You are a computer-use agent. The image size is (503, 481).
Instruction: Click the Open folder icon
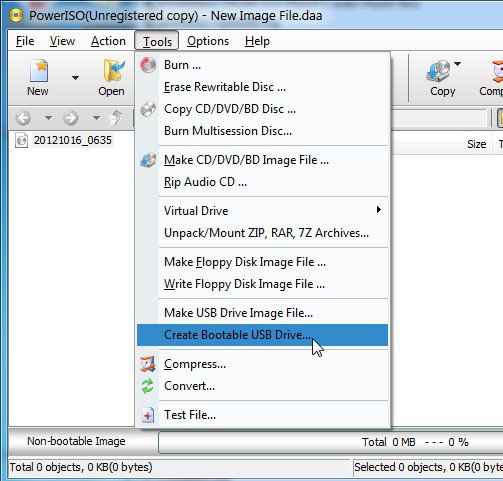[114, 70]
